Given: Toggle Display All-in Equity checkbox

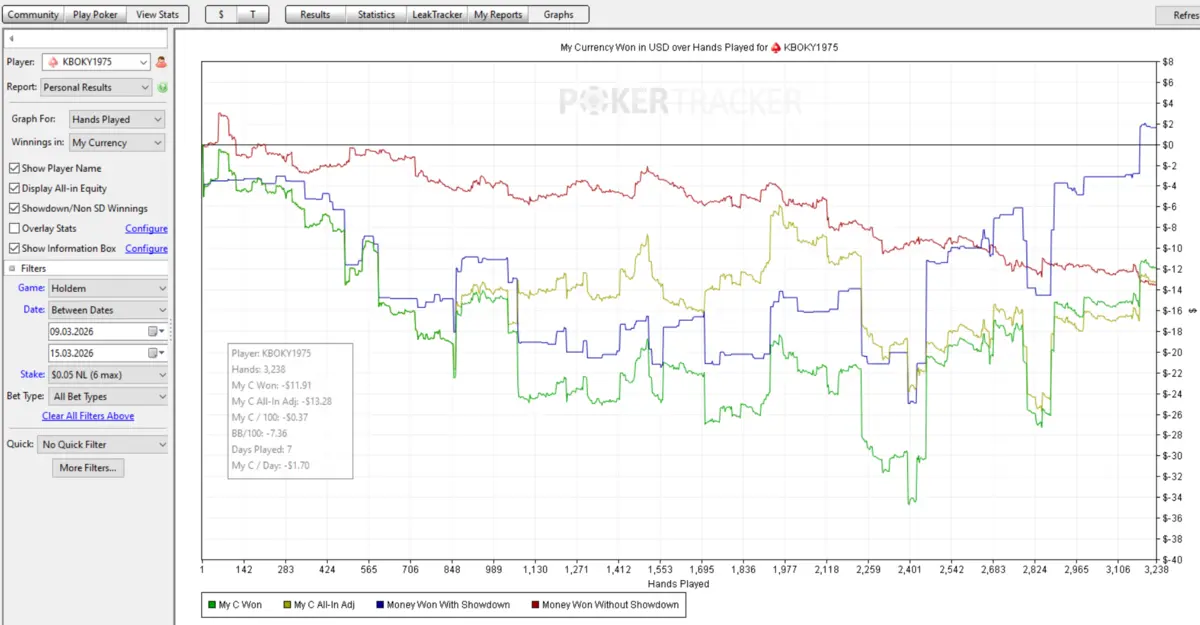Looking at the screenshot, I should pos(14,188).
